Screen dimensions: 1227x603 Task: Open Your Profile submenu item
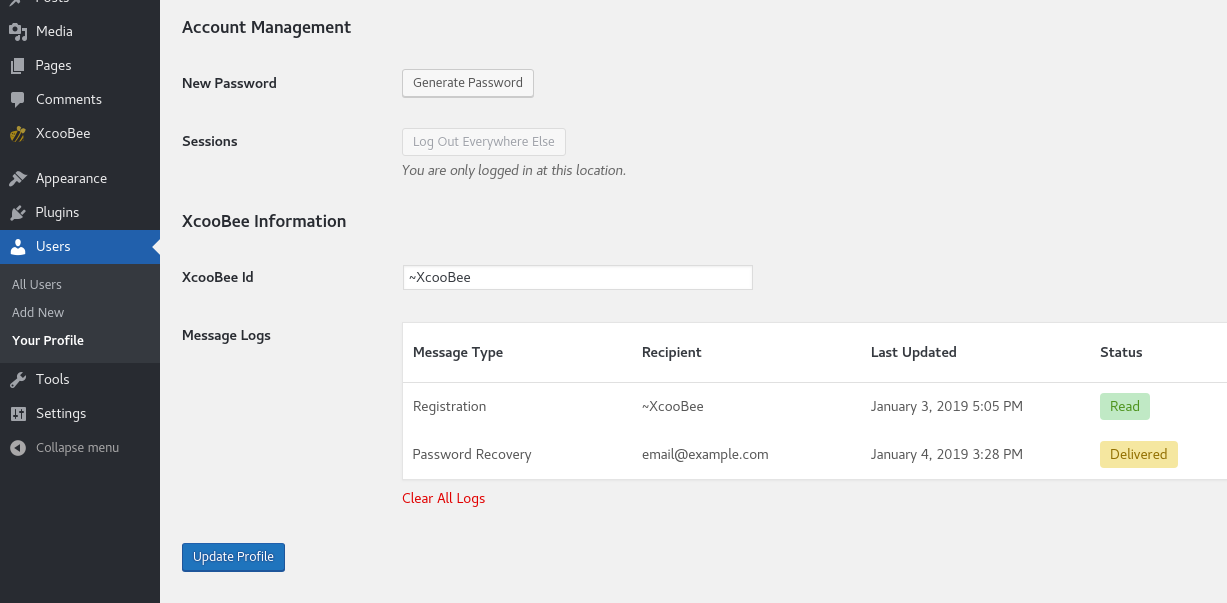coord(48,340)
